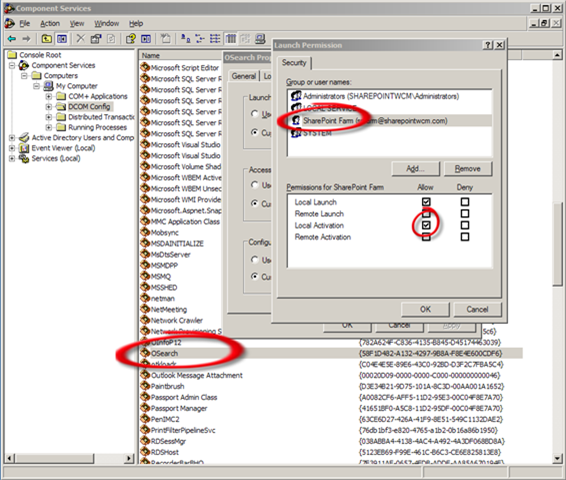Check Deny for Remote Activation
The height and width of the screenshot is (480, 566).
click(465, 237)
